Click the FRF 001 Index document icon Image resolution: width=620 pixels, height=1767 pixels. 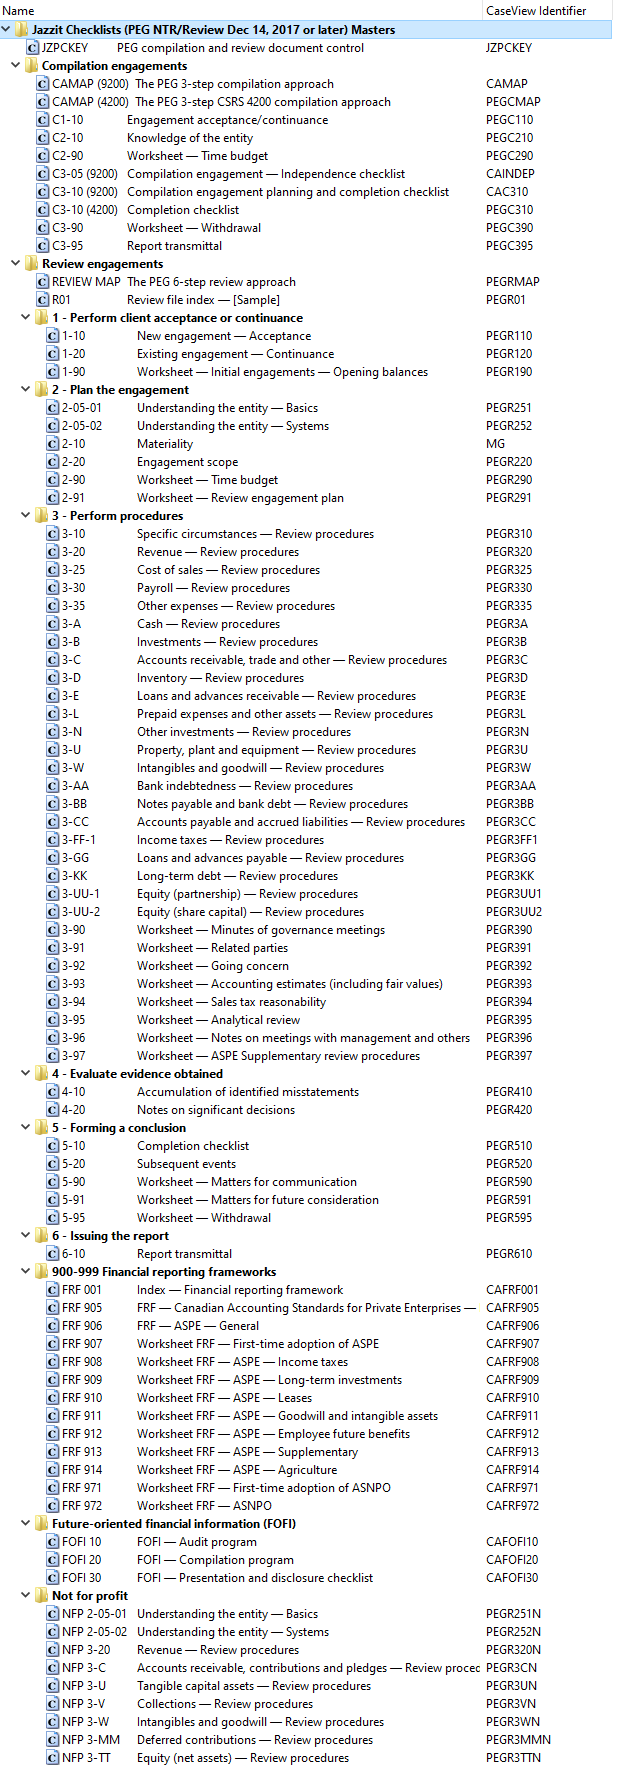tap(53, 1290)
